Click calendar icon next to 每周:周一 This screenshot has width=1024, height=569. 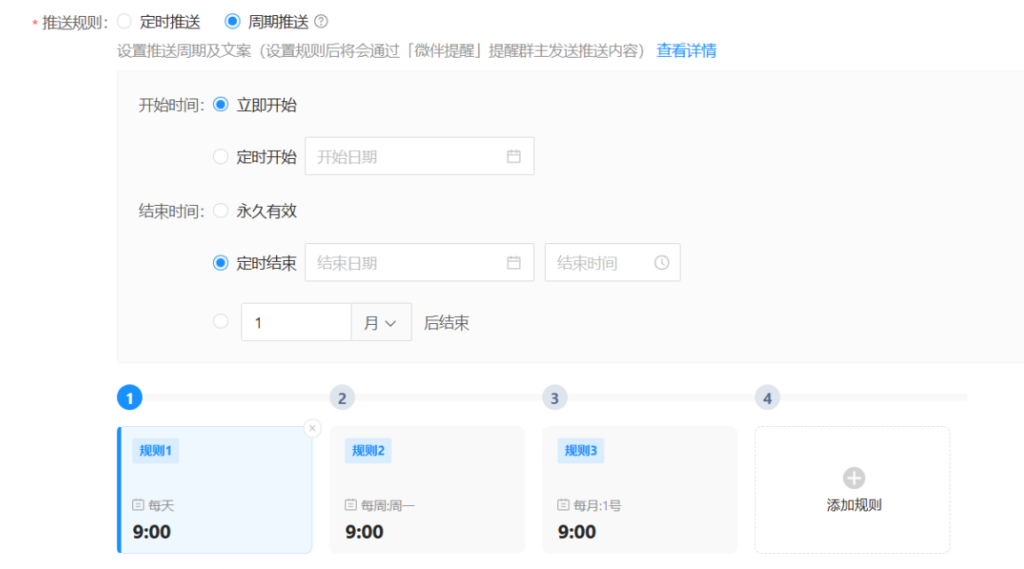(x=351, y=505)
